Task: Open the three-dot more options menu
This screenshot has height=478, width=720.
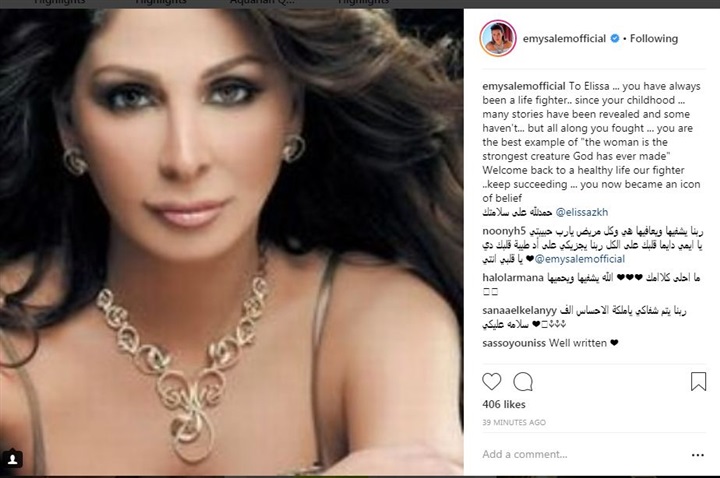Action: coord(698,455)
